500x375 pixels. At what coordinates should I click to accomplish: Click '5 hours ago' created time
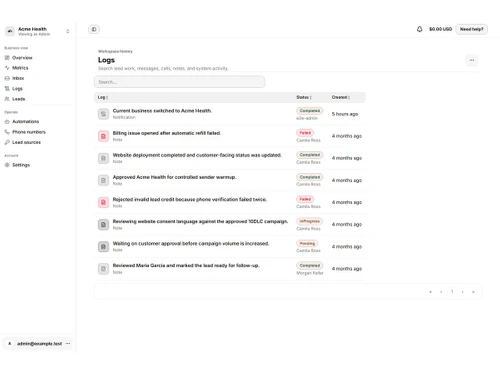(x=345, y=114)
